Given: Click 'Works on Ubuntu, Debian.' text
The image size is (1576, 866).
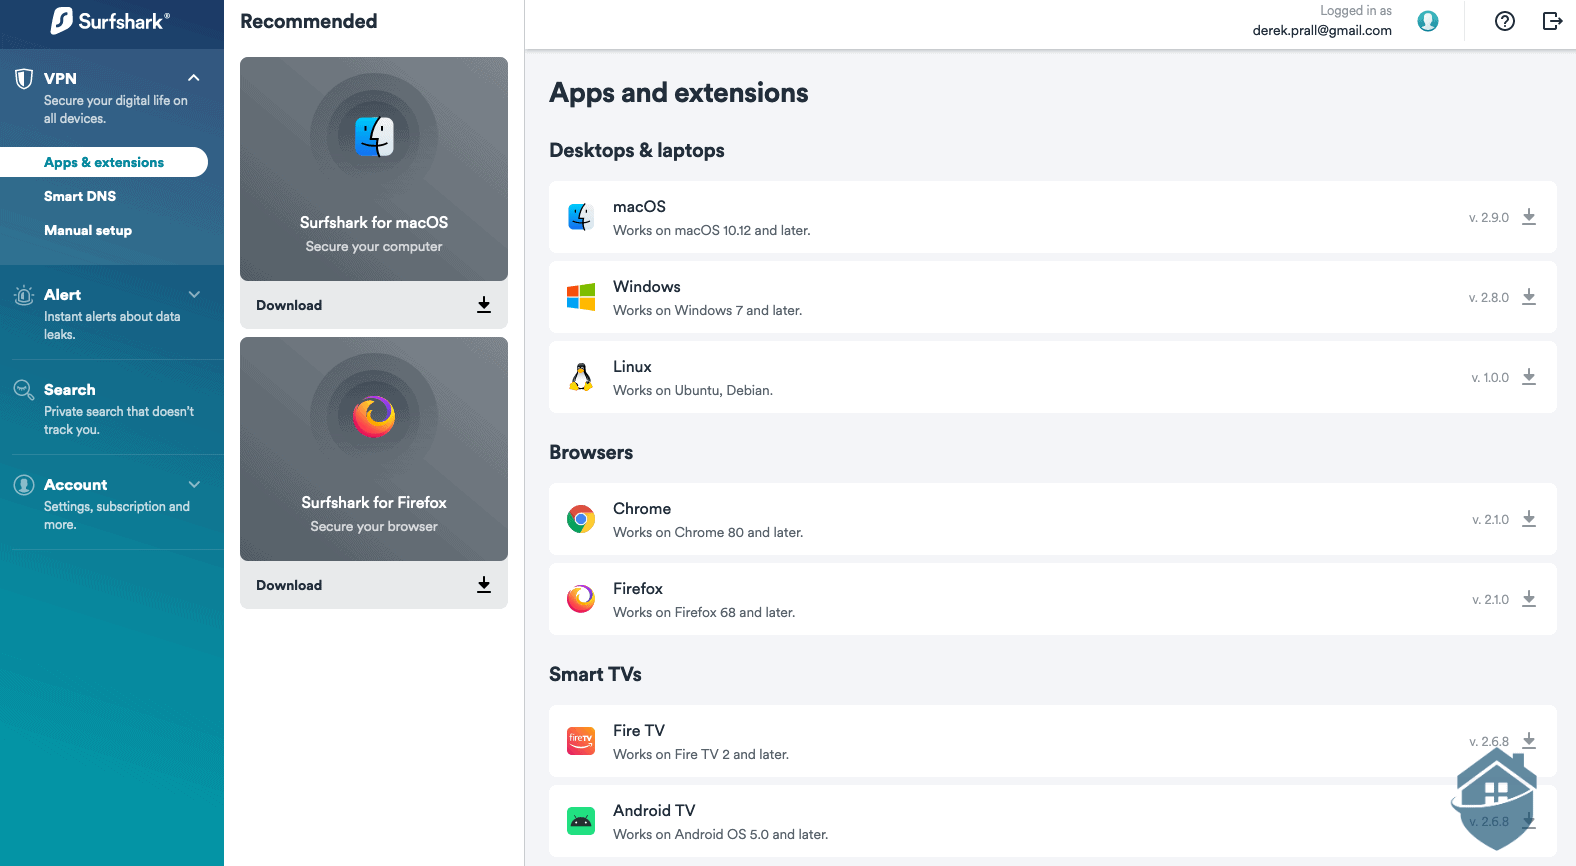Looking at the screenshot, I should pyautogui.click(x=693, y=390).
